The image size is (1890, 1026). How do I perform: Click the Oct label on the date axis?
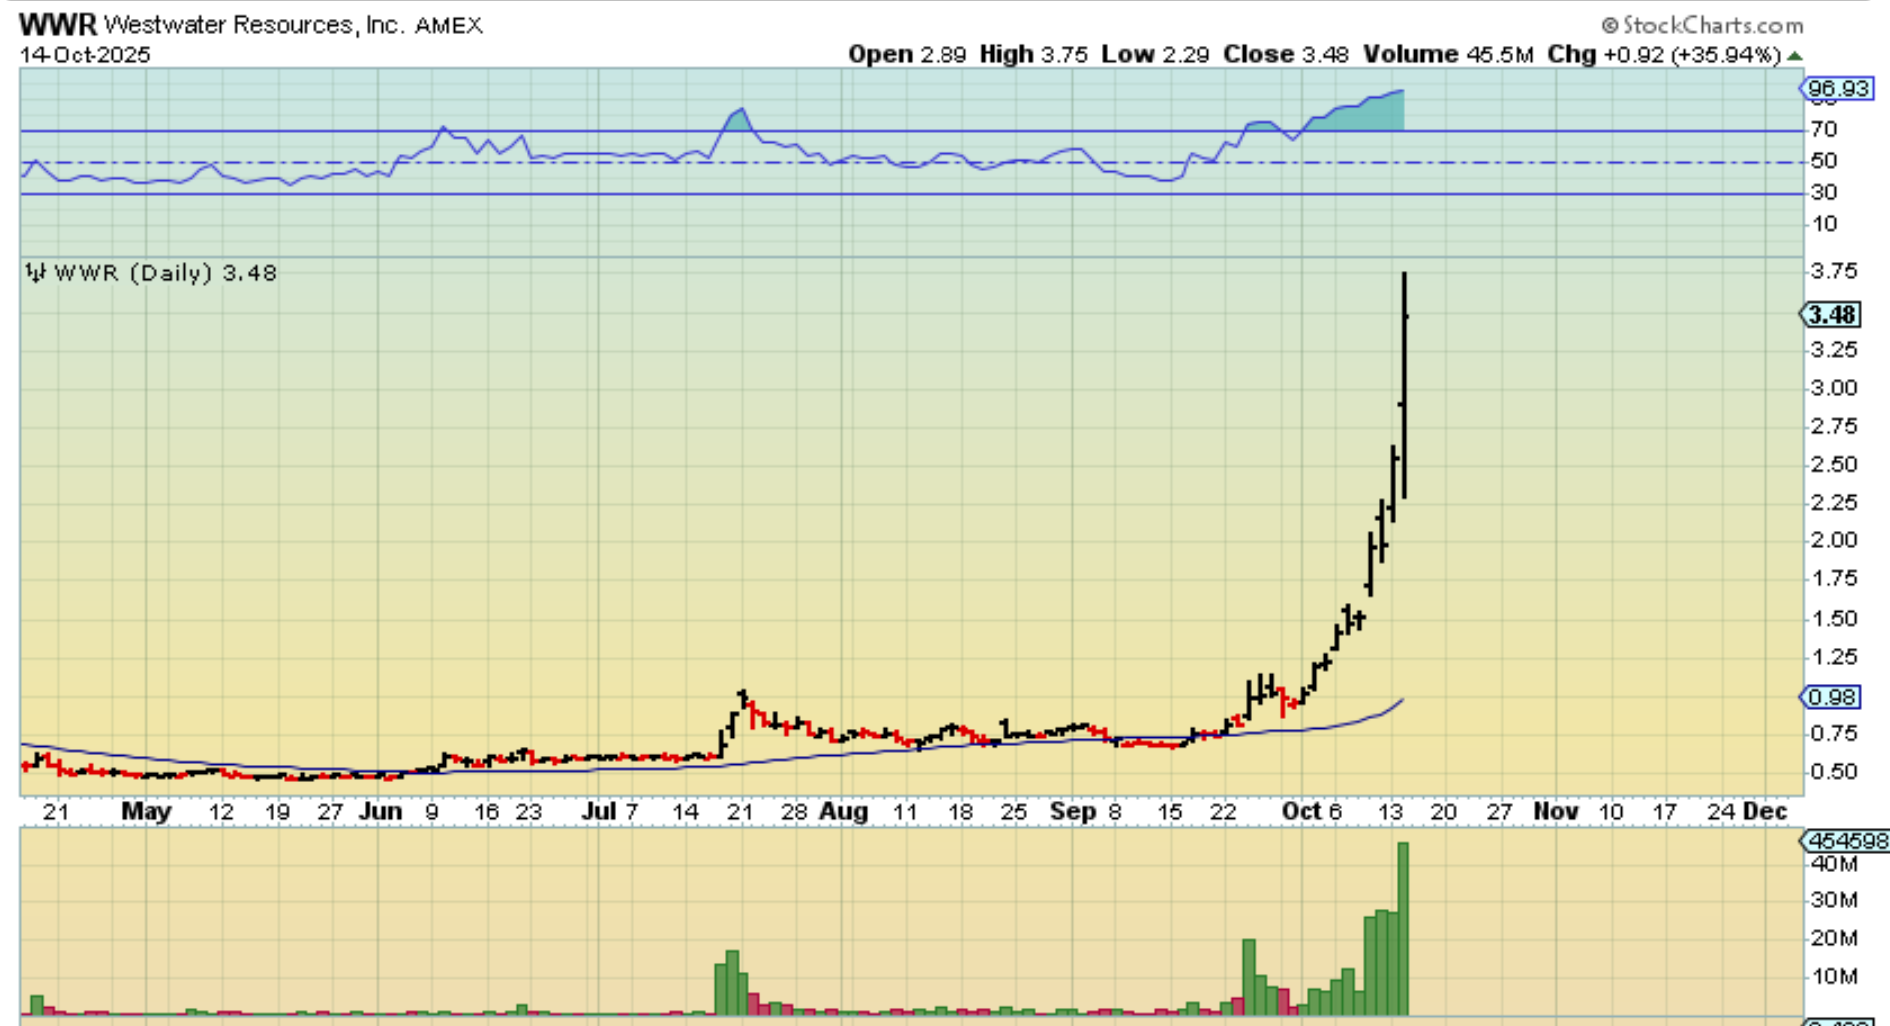(1301, 811)
